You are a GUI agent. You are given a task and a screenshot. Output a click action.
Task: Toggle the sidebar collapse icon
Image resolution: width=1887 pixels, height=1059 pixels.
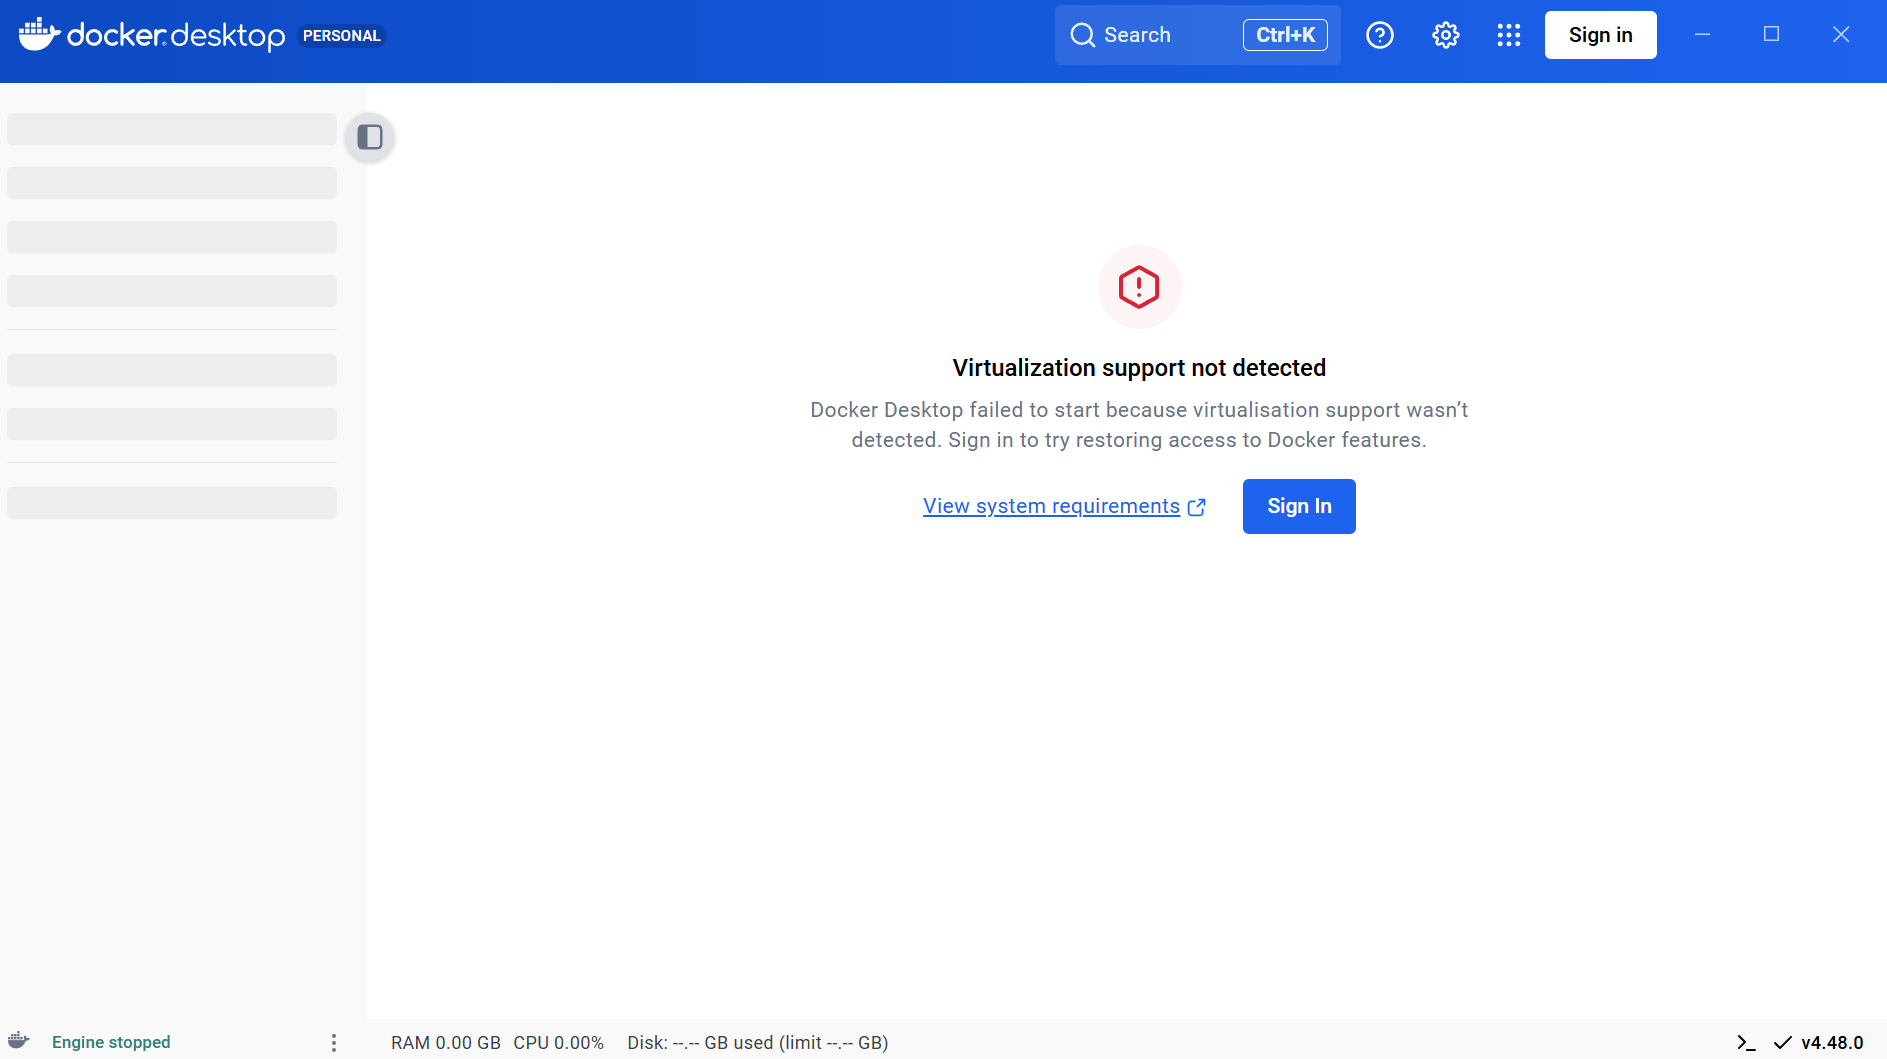[370, 137]
